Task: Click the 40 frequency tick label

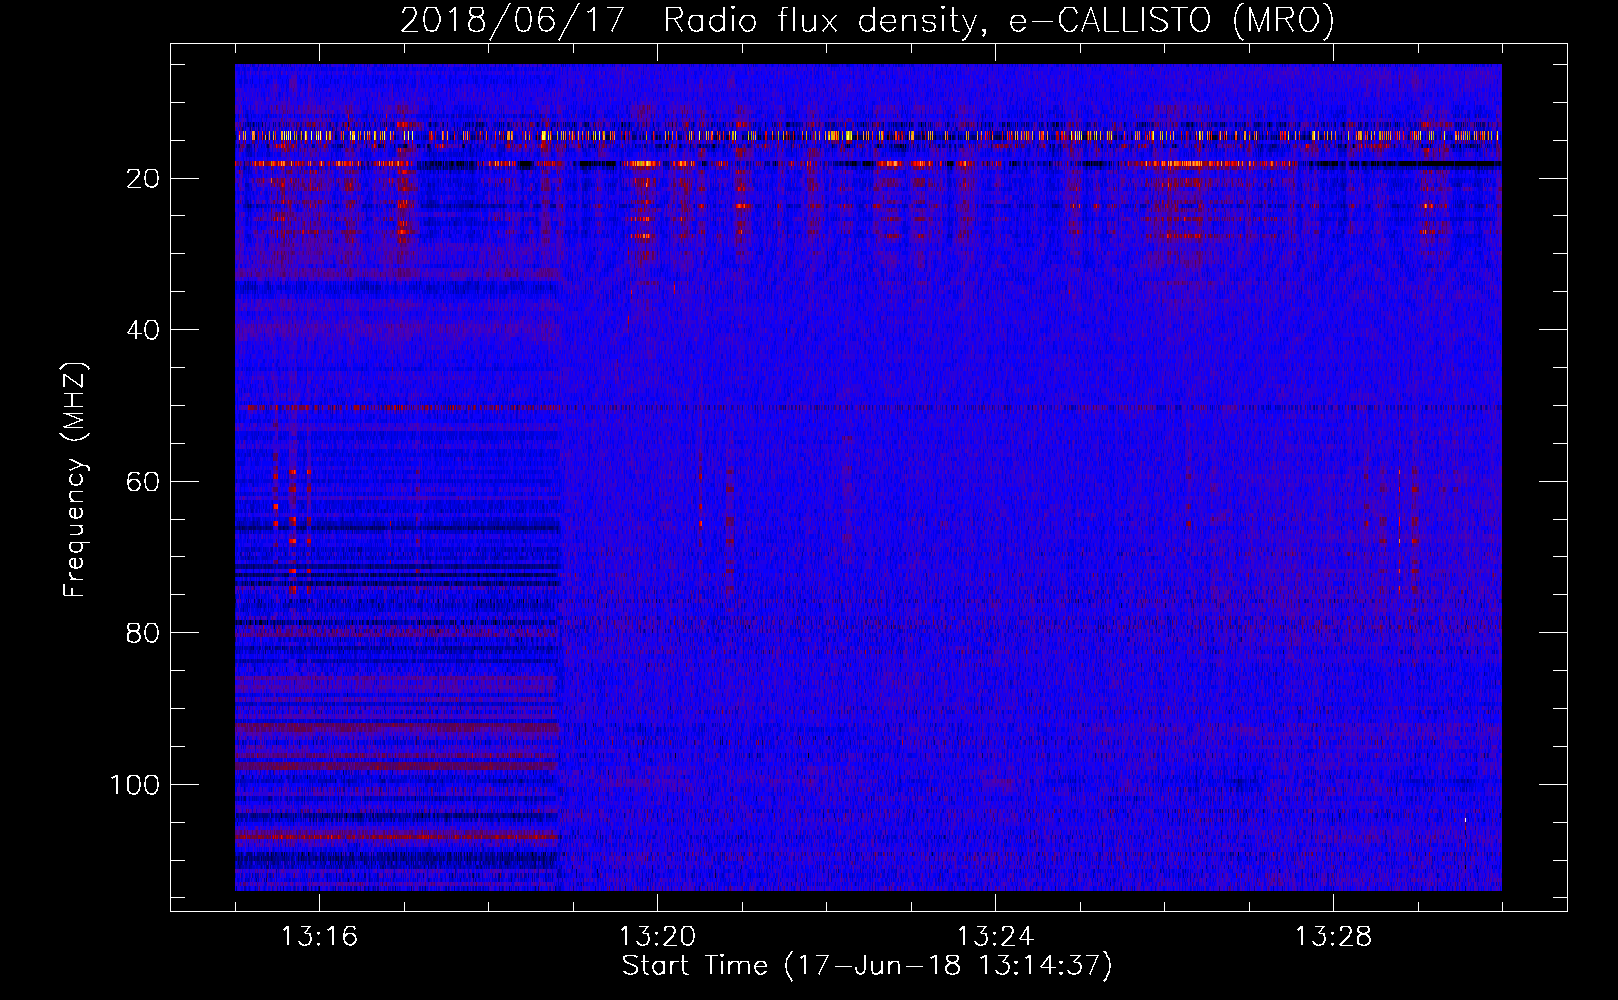Action: tap(143, 330)
